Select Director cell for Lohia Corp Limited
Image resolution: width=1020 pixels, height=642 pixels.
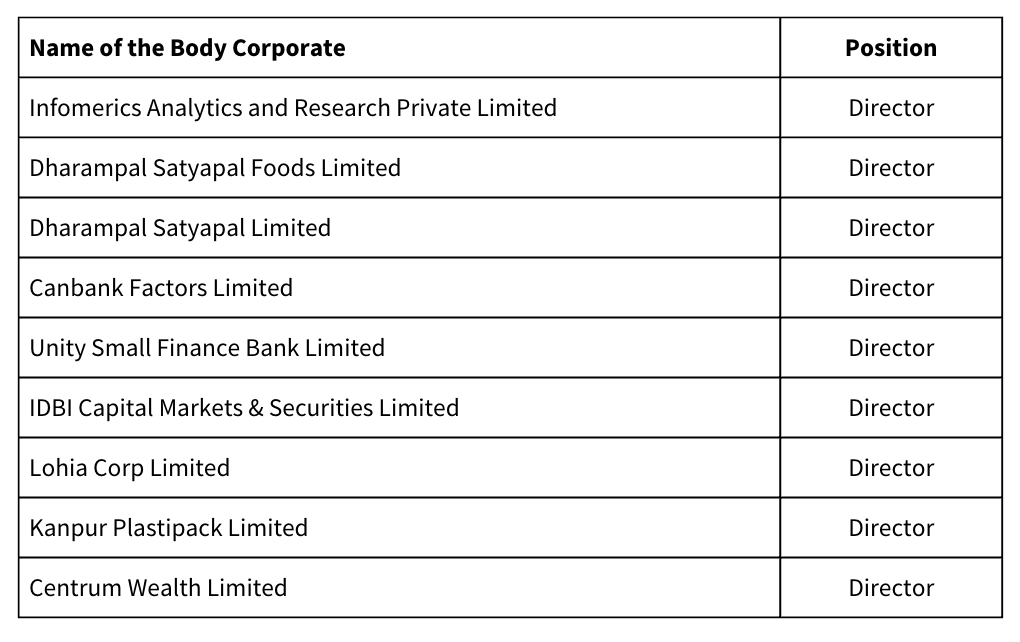pos(891,468)
